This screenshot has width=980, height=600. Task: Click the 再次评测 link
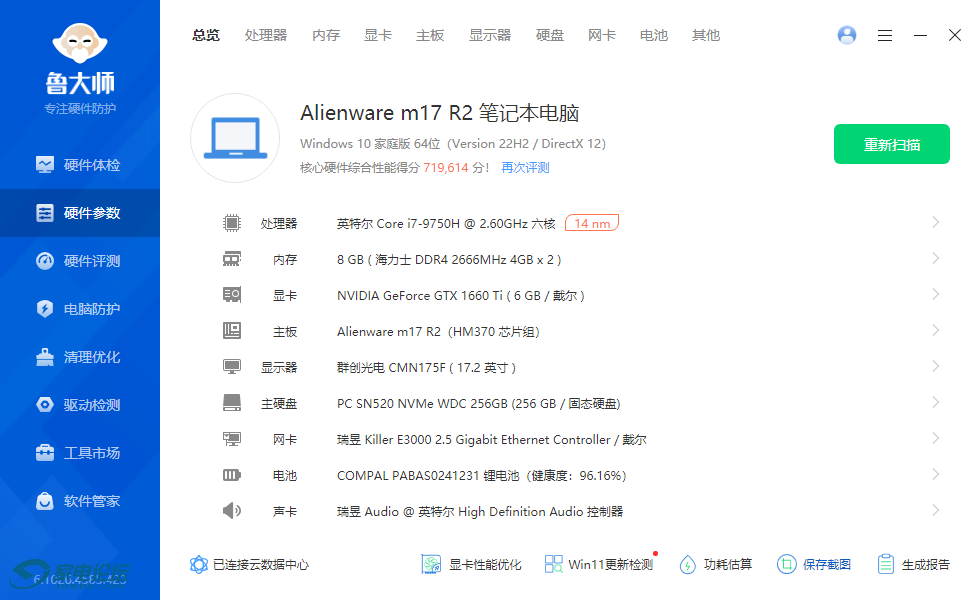pos(525,168)
